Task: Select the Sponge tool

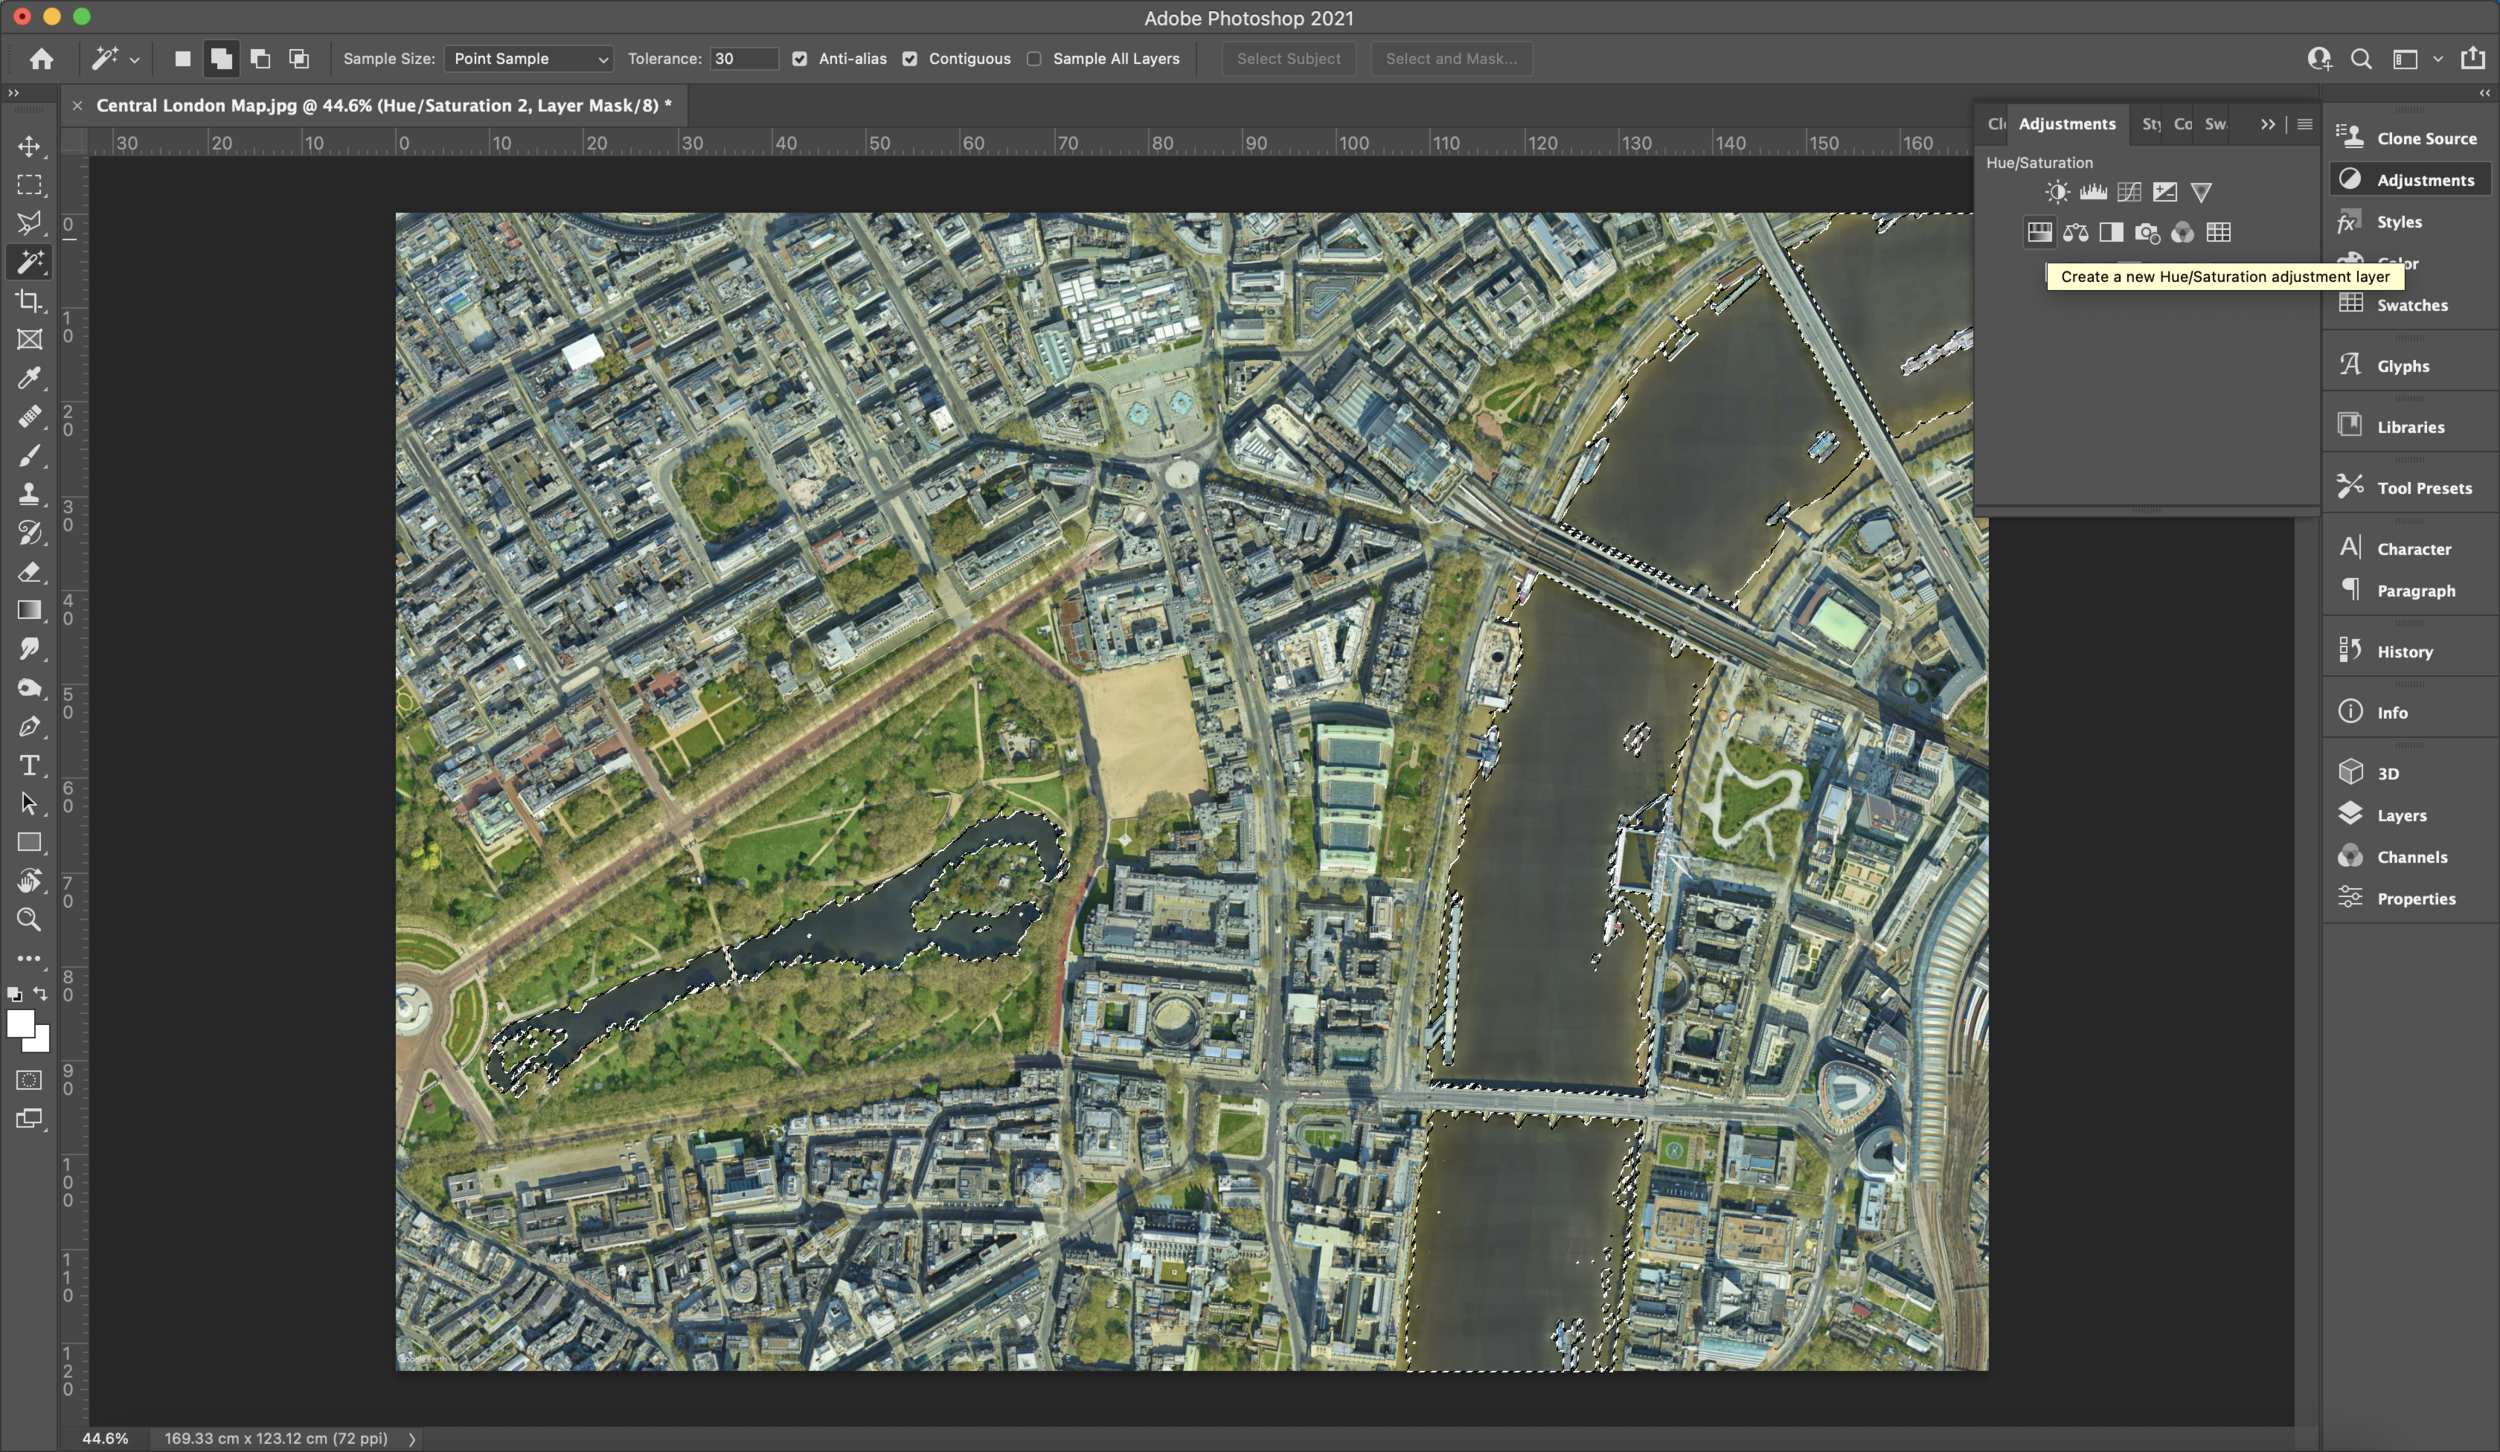Action: pos(29,688)
